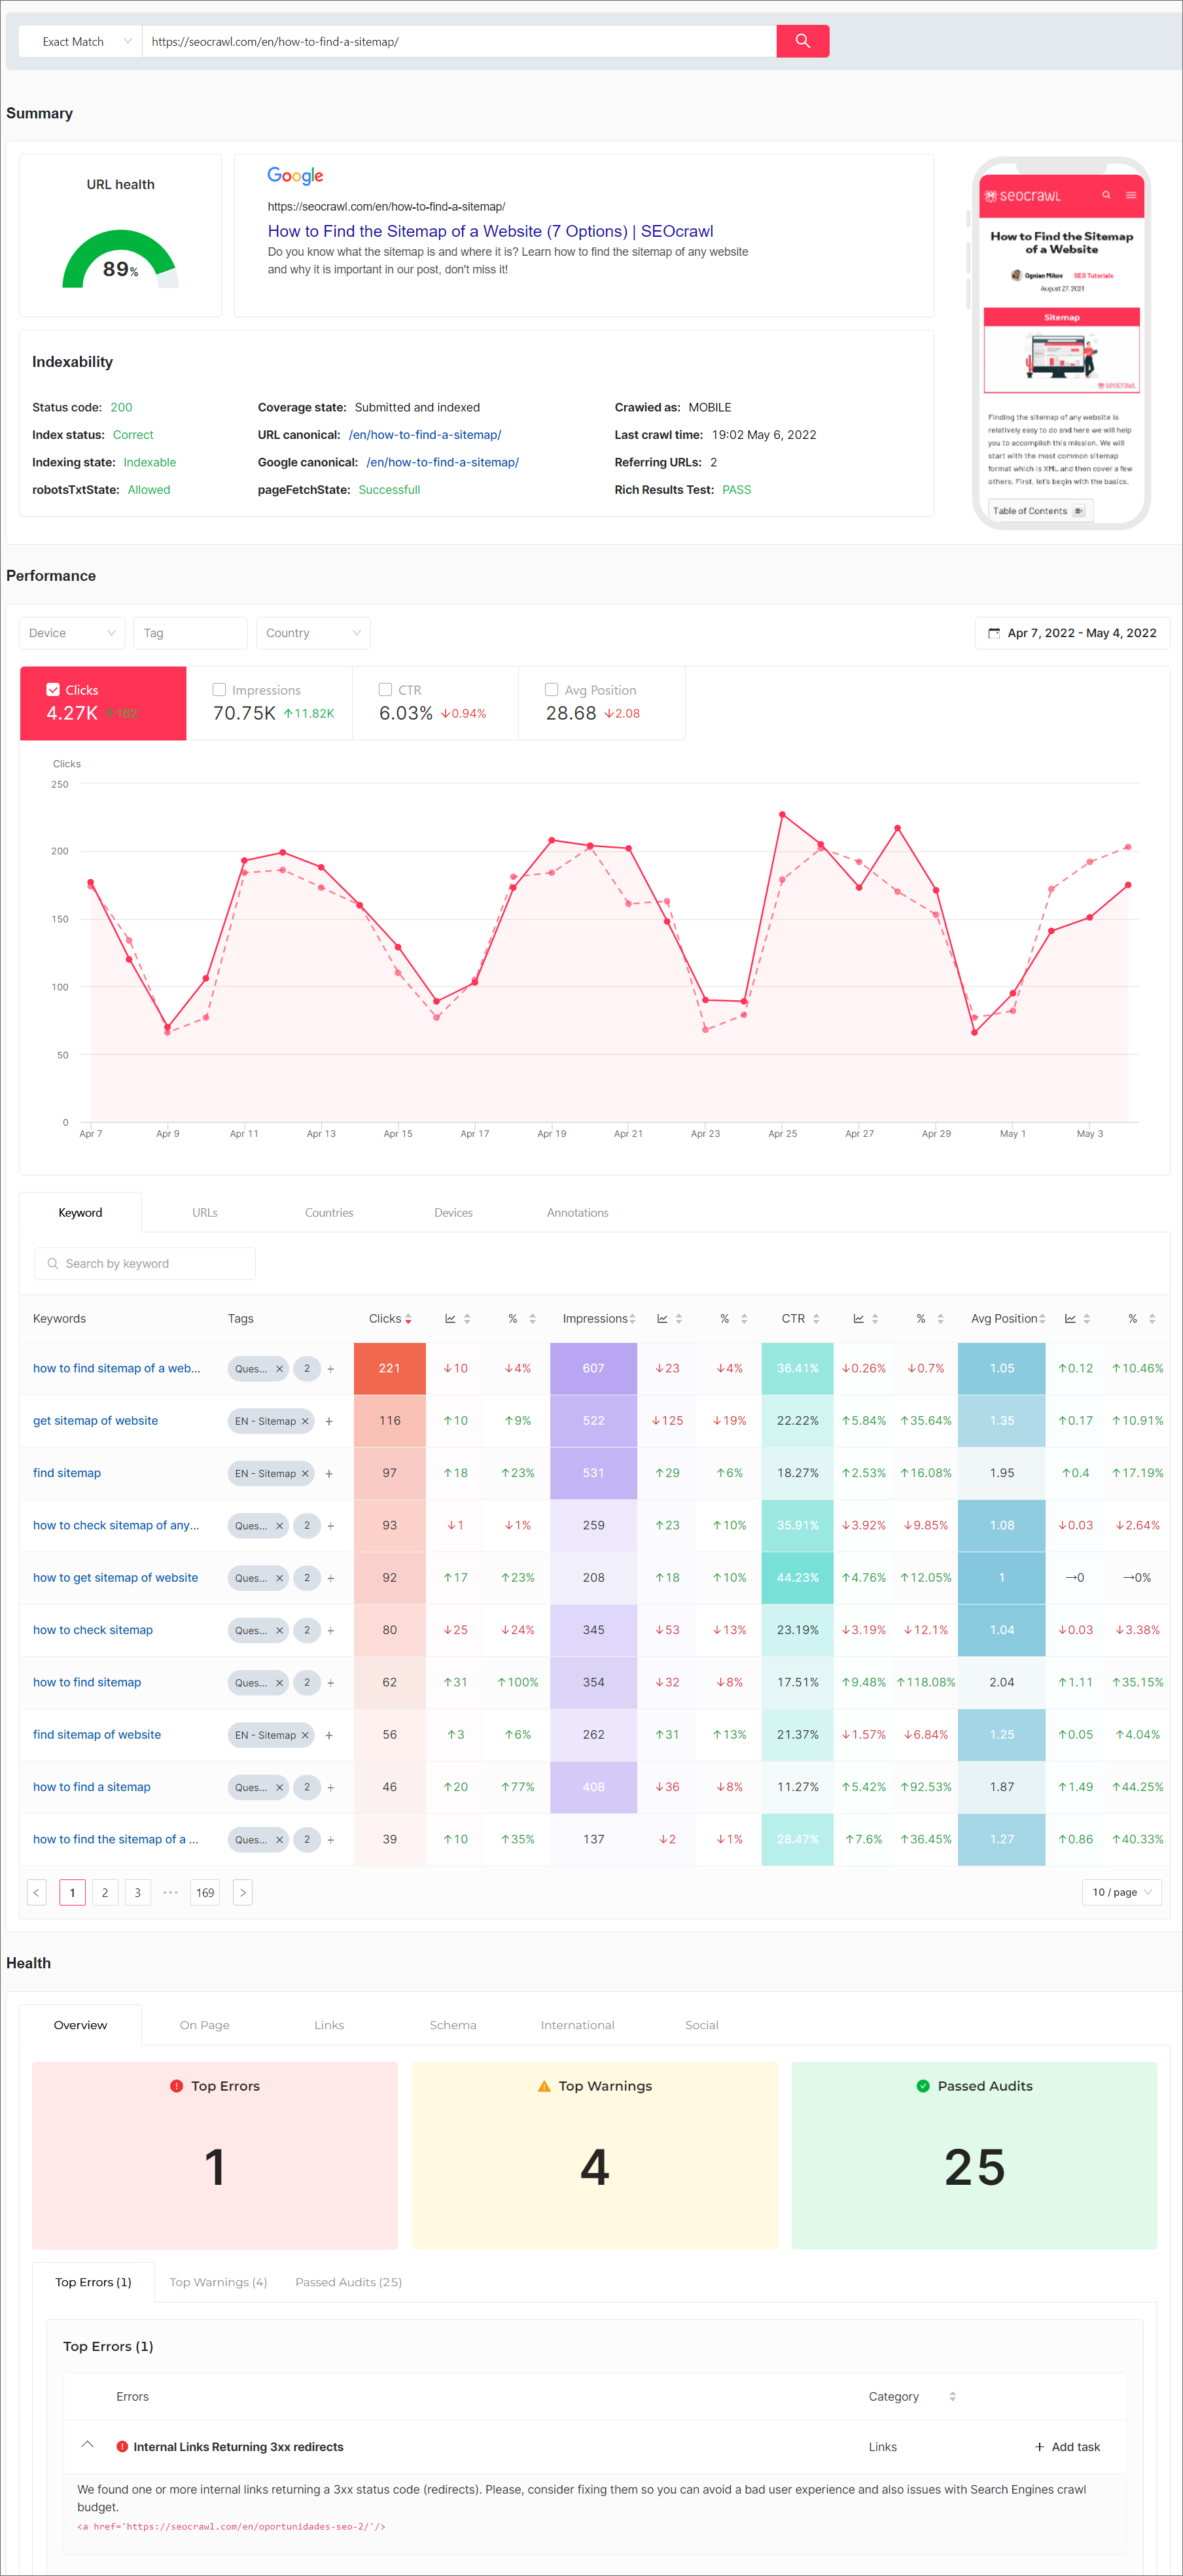Sort errors by Category column
The width and height of the screenshot is (1183, 2576).
pyautogui.click(x=952, y=2396)
